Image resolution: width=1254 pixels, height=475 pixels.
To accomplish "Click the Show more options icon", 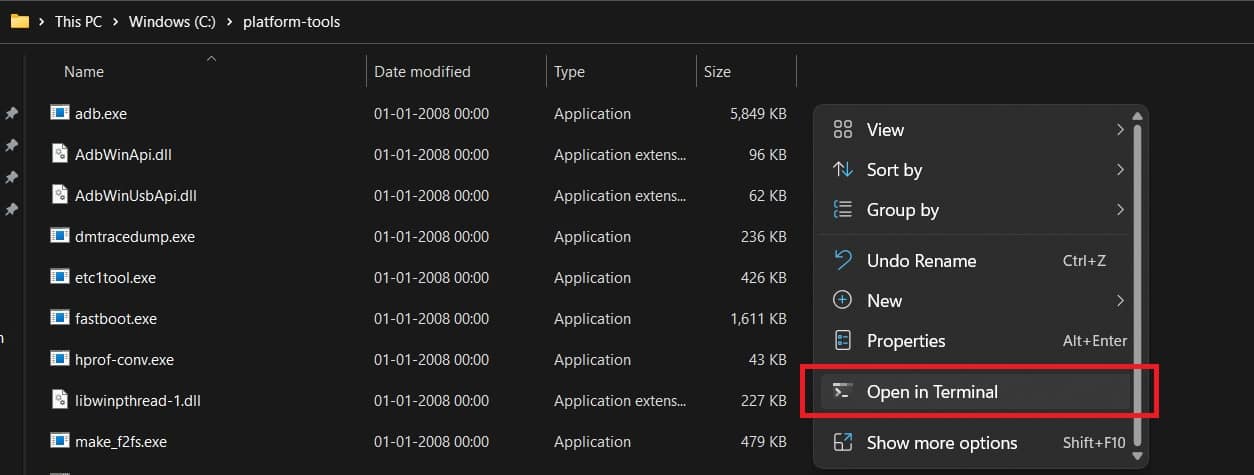I will (x=842, y=443).
